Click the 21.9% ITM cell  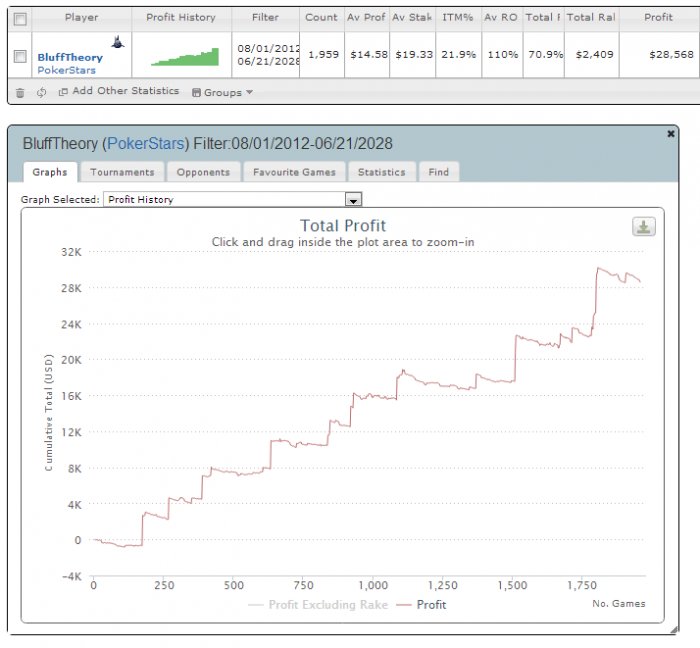pyautogui.click(x=458, y=54)
